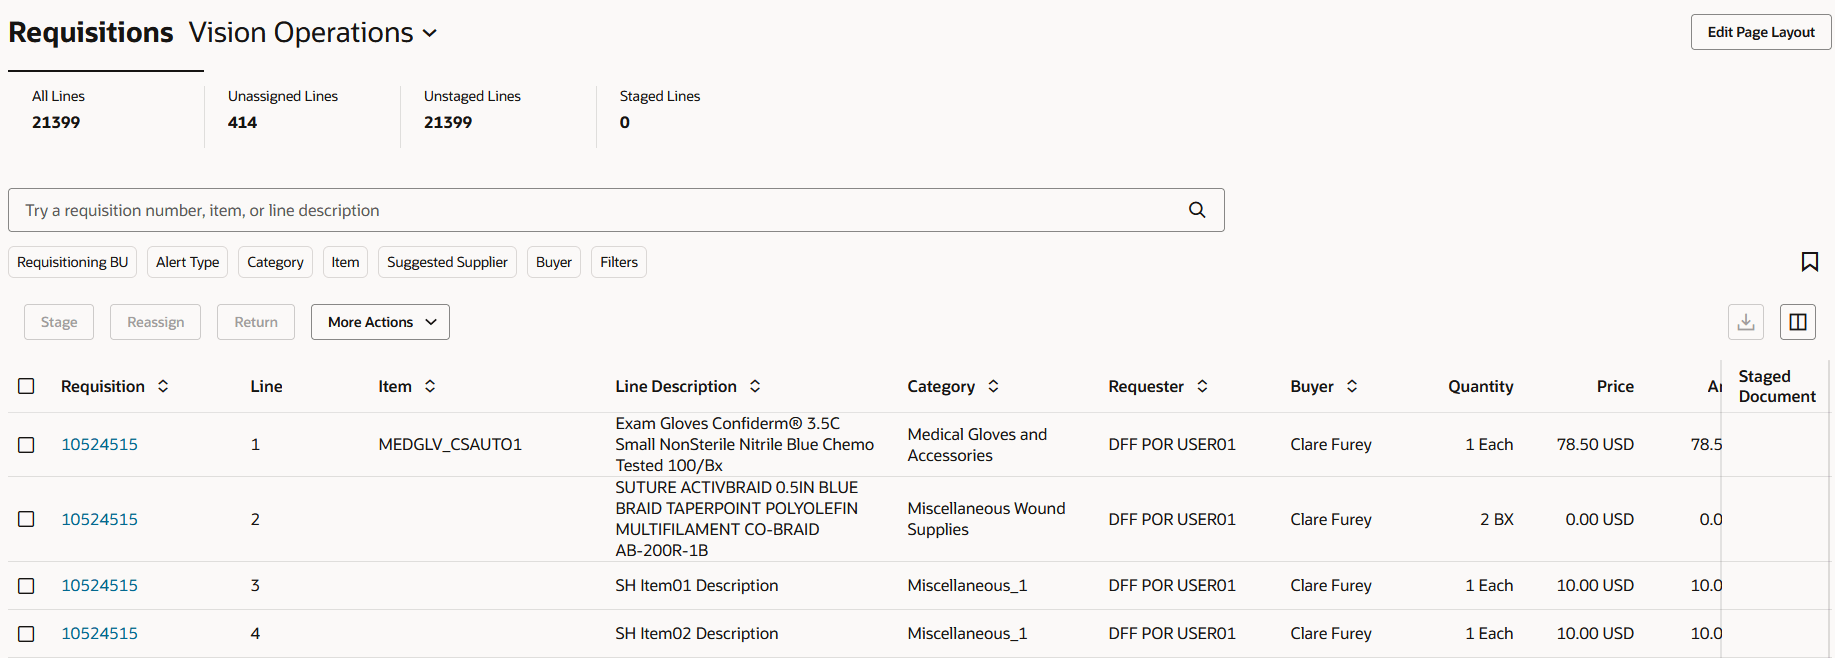Open the More Actions dropdown
1835x658 pixels.
tap(379, 321)
